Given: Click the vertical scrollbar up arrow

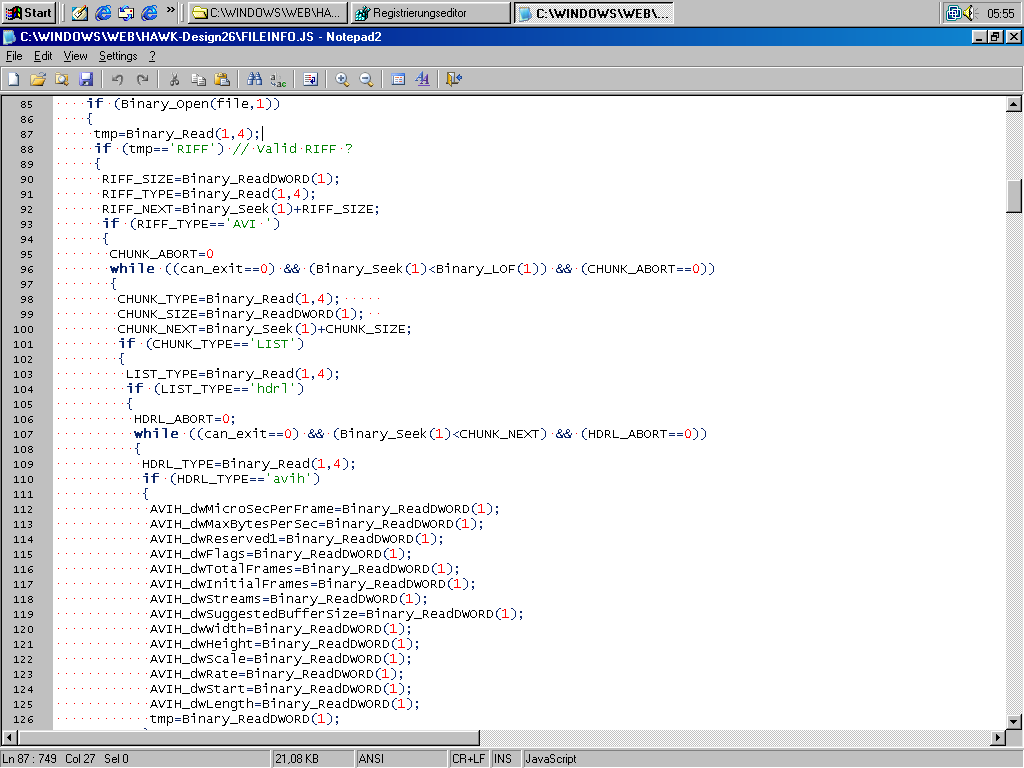Looking at the screenshot, I should [x=1014, y=104].
